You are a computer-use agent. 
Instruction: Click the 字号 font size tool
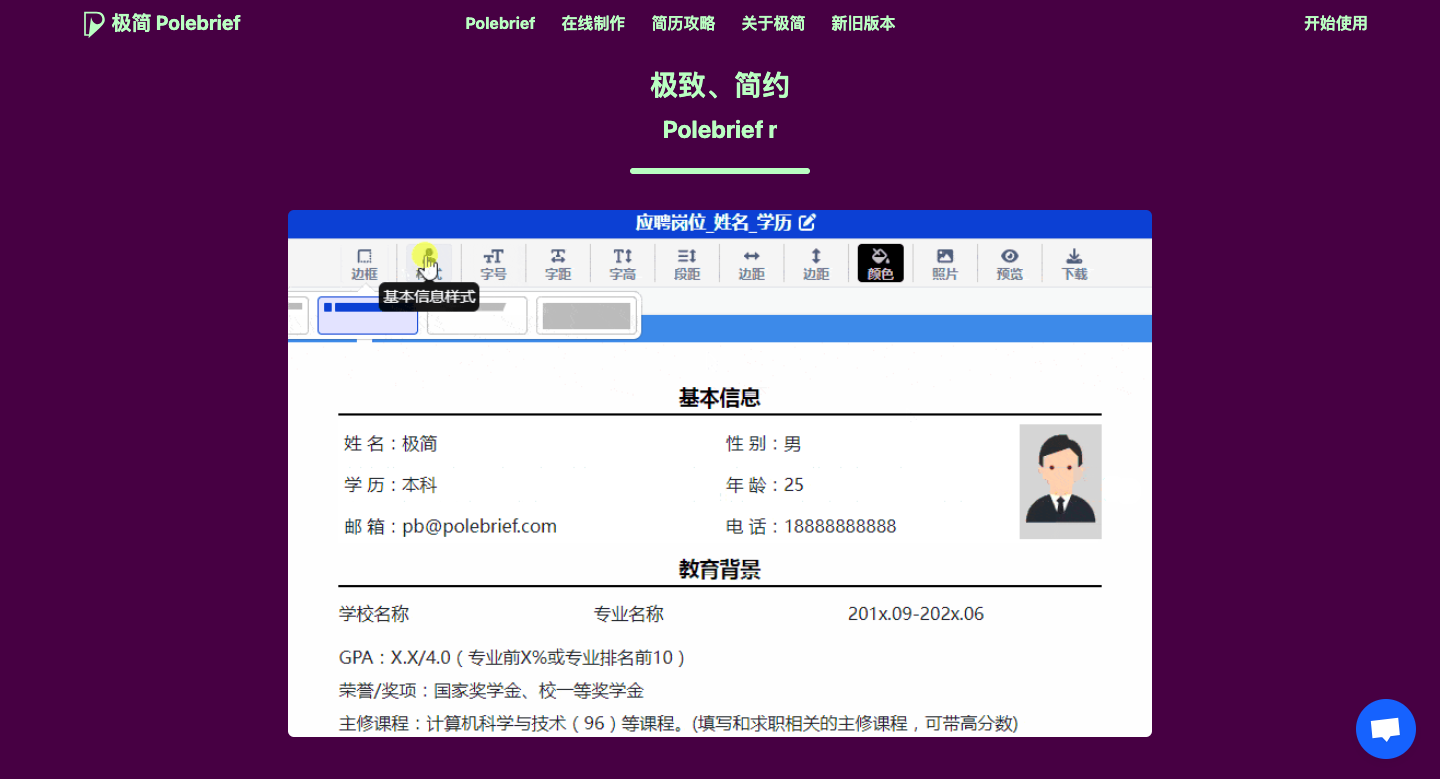click(493, 262)
